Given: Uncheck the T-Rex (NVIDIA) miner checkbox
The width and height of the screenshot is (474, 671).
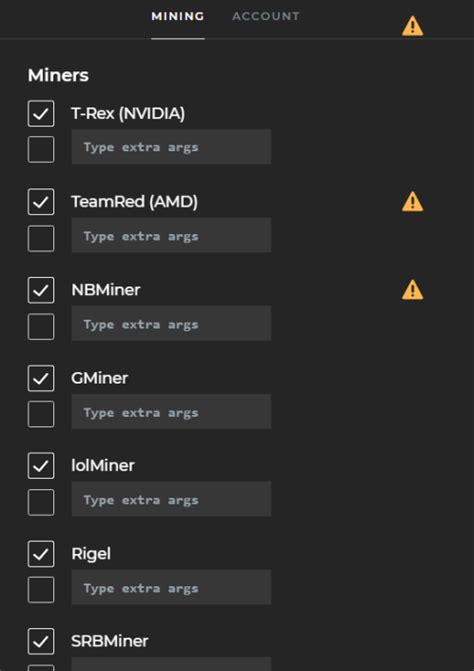Looking at the screenshot, I should [x=41, y=113].
